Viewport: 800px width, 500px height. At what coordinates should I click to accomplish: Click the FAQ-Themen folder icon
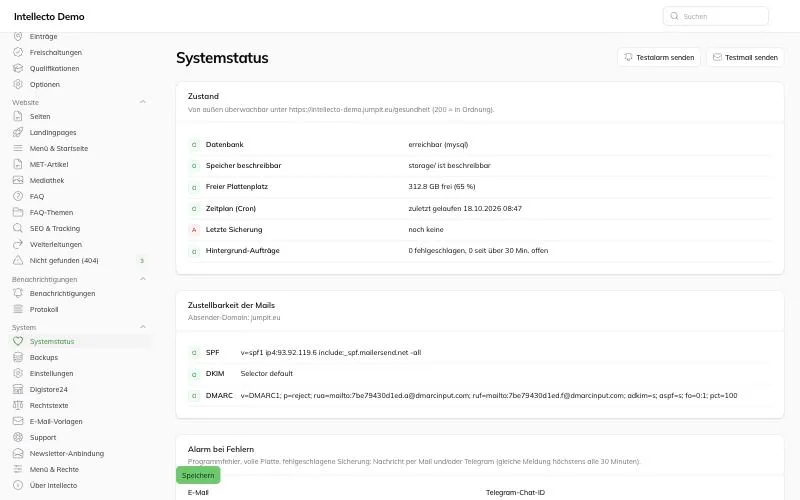coord(18,212)
